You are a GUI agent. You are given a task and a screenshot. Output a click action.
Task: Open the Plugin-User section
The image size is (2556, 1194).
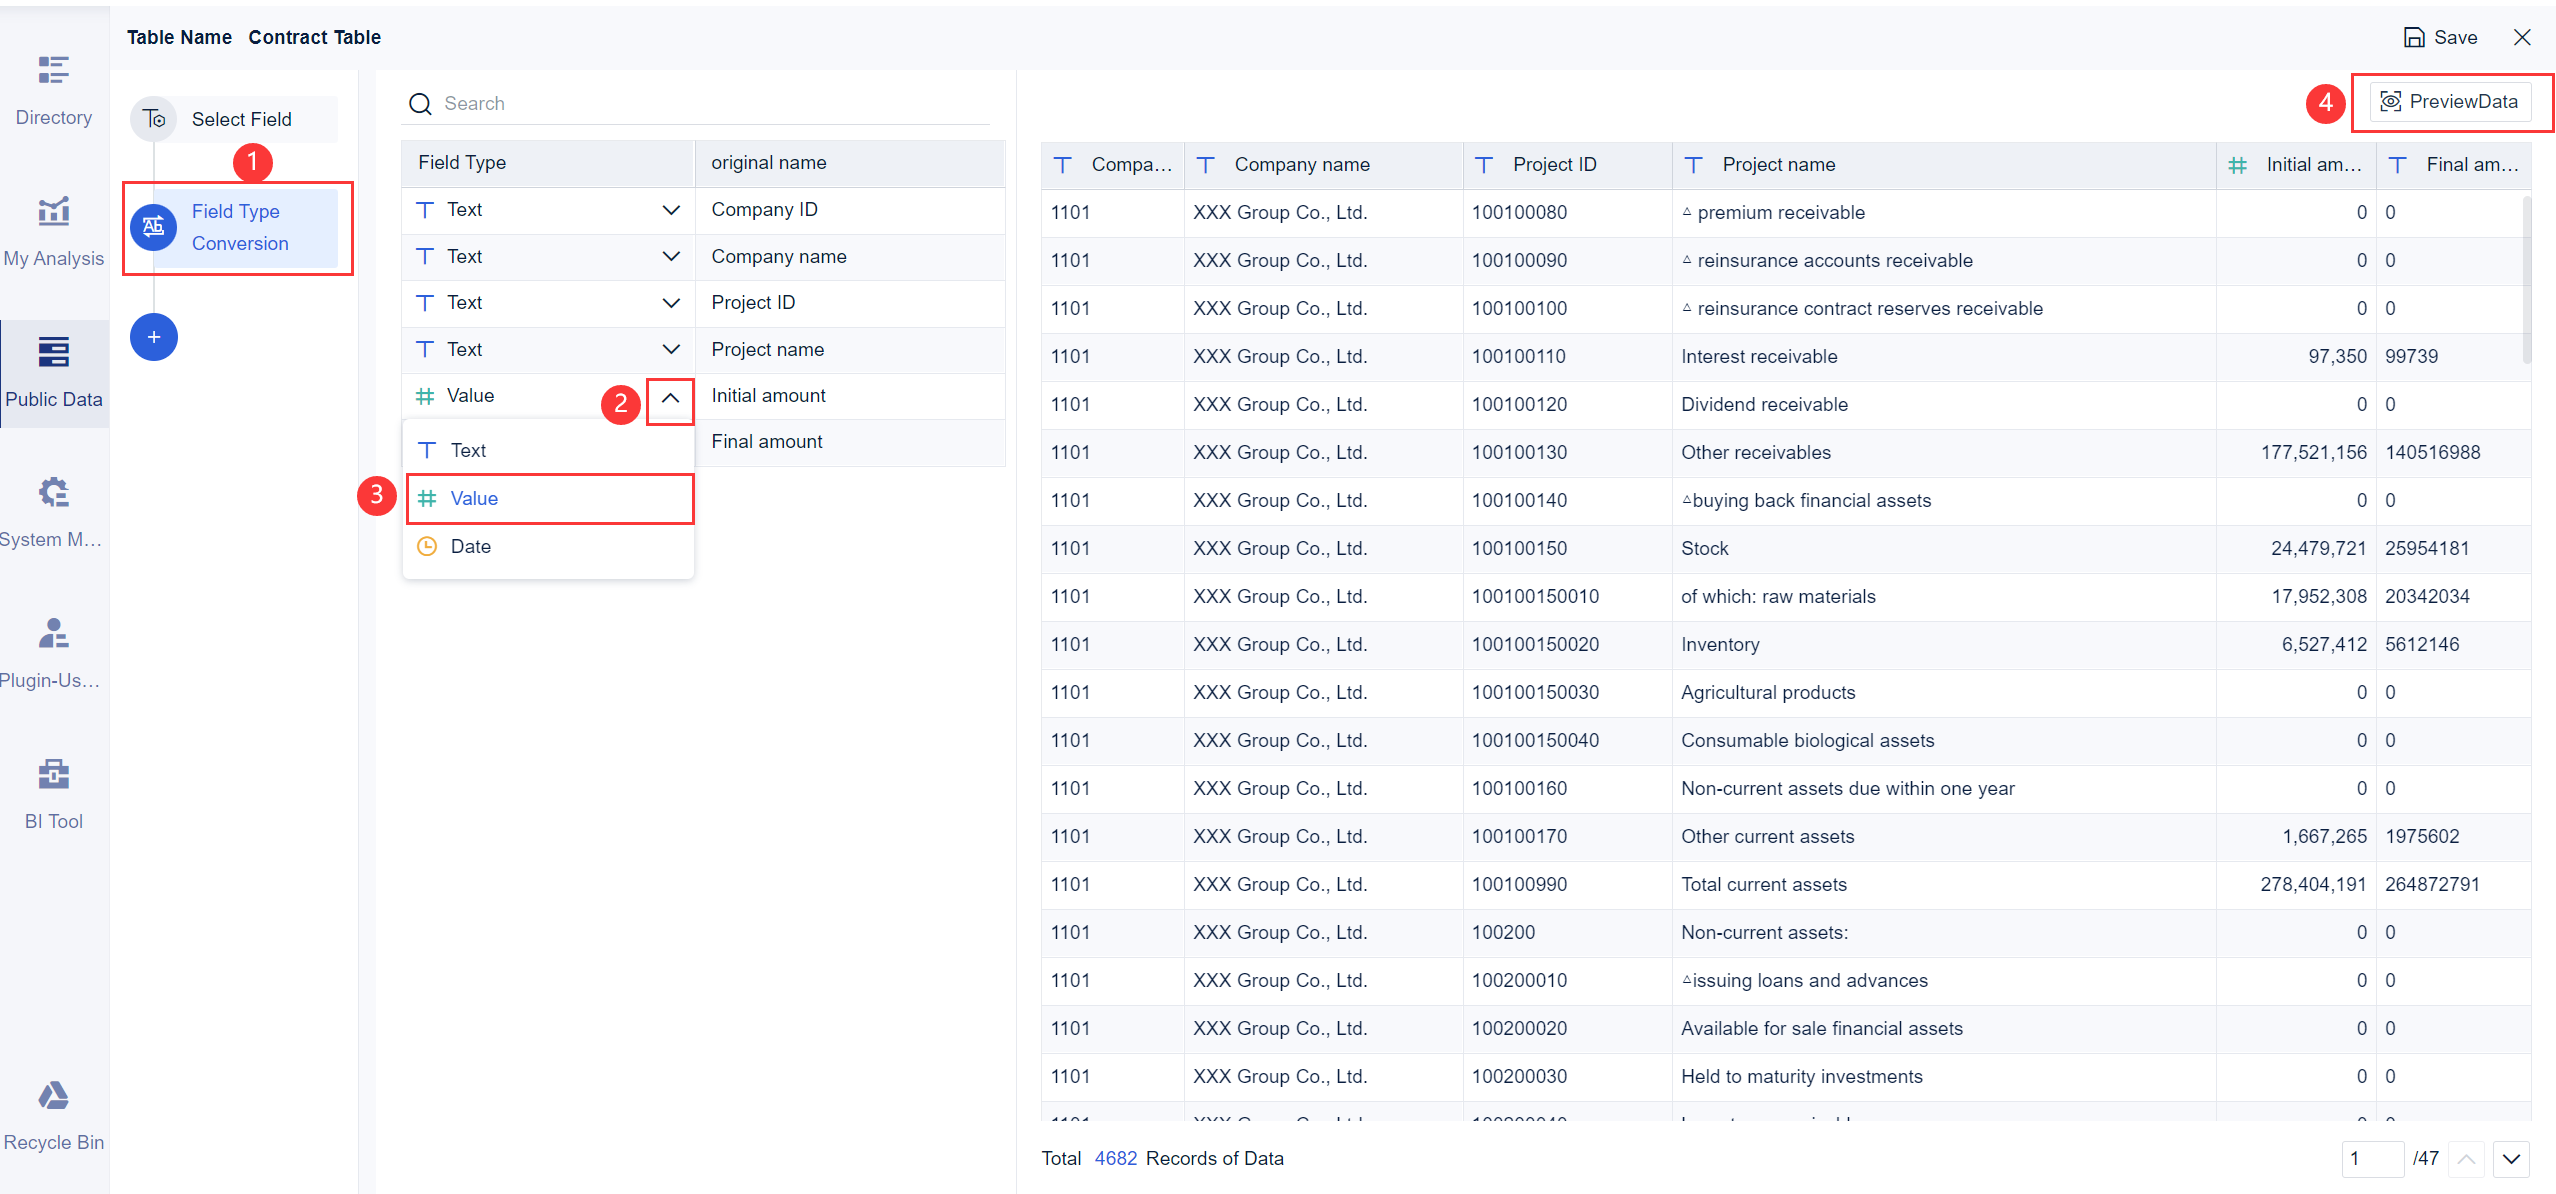point(54,653)
